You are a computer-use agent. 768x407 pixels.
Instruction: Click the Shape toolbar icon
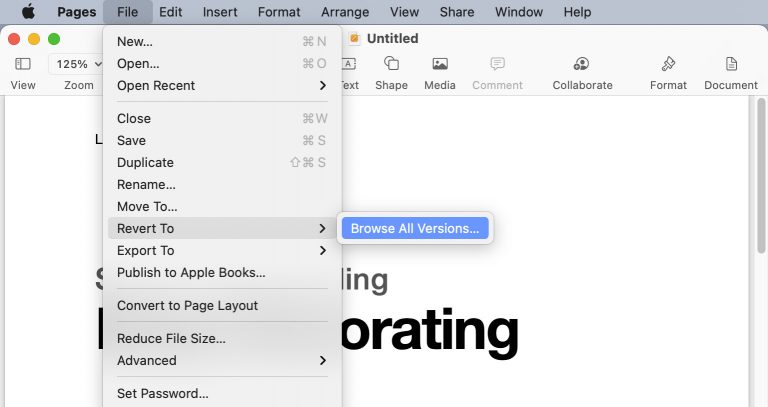click(391, 64)
